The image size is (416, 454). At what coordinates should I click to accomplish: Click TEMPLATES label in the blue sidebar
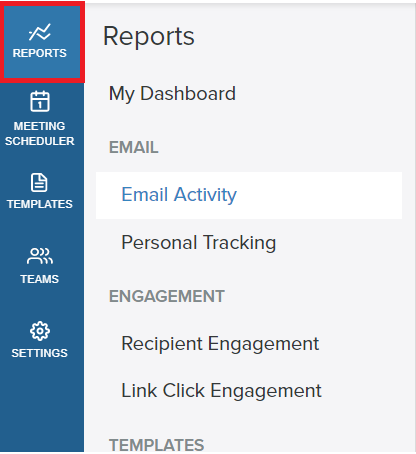[x=40, y=204]
